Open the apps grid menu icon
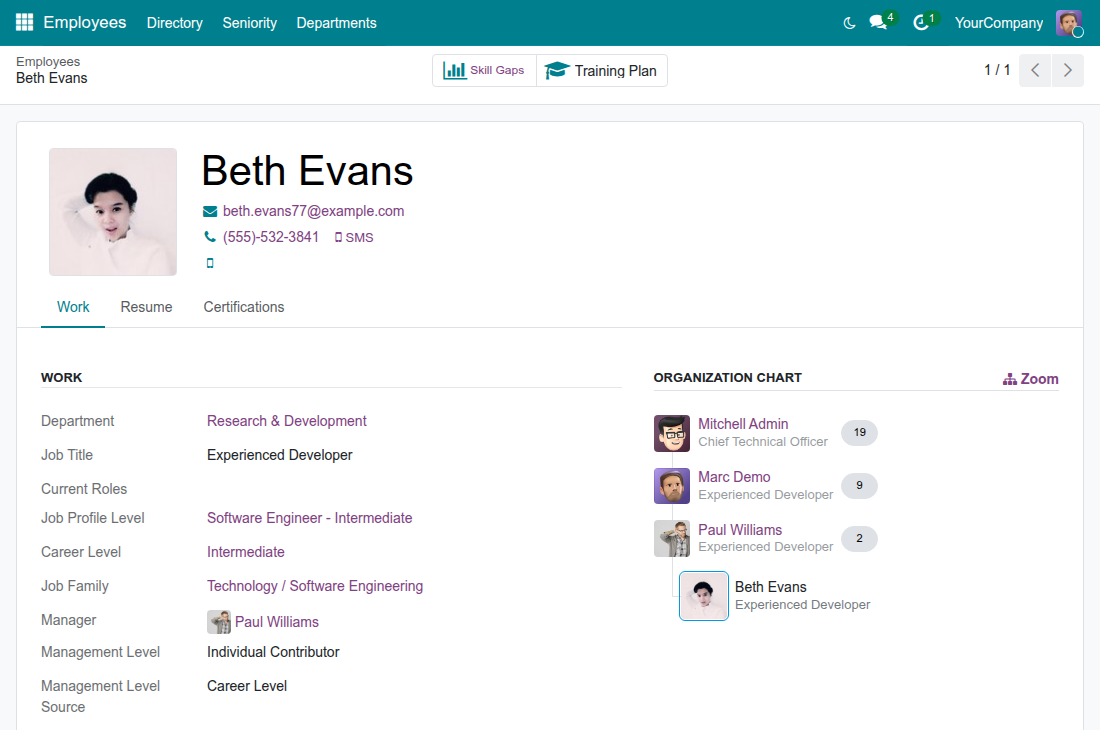Viewport: 1100px width, 730px height. (25, 22)
